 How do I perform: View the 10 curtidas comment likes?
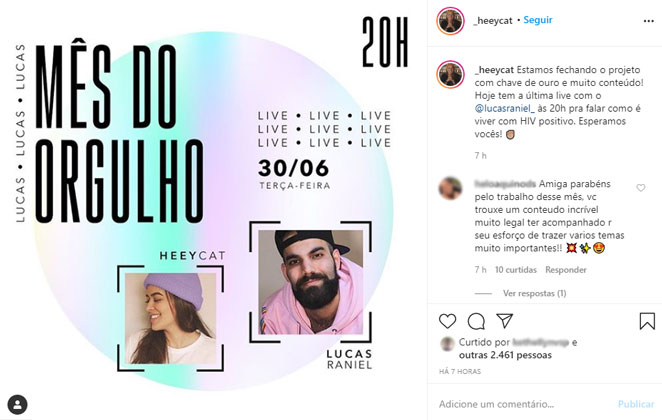(x=515, y=269)
